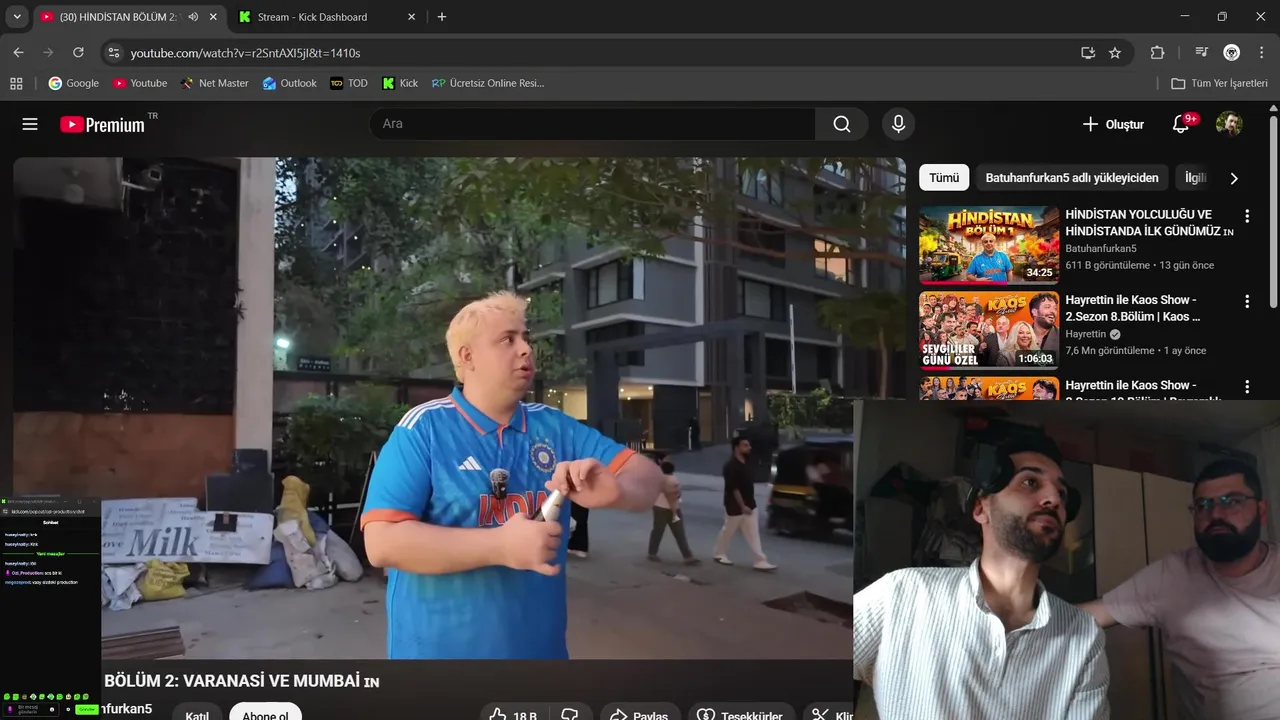This screenshot has width=1280, height=720.
Task: Close the Stream - Kick Dashboard tab
Action: pyautogui.click(x=412, y=17)
